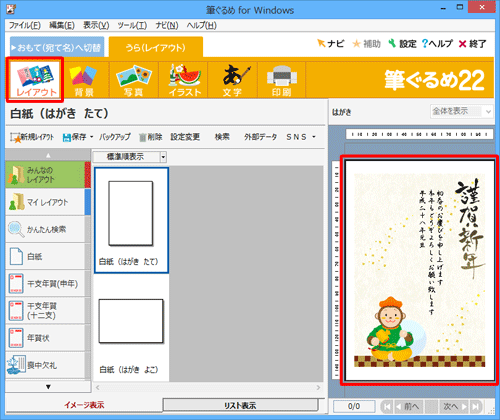Open the イラスト (Illustration) tool
Screen dimensions: 500x420
tap(184, 80)
